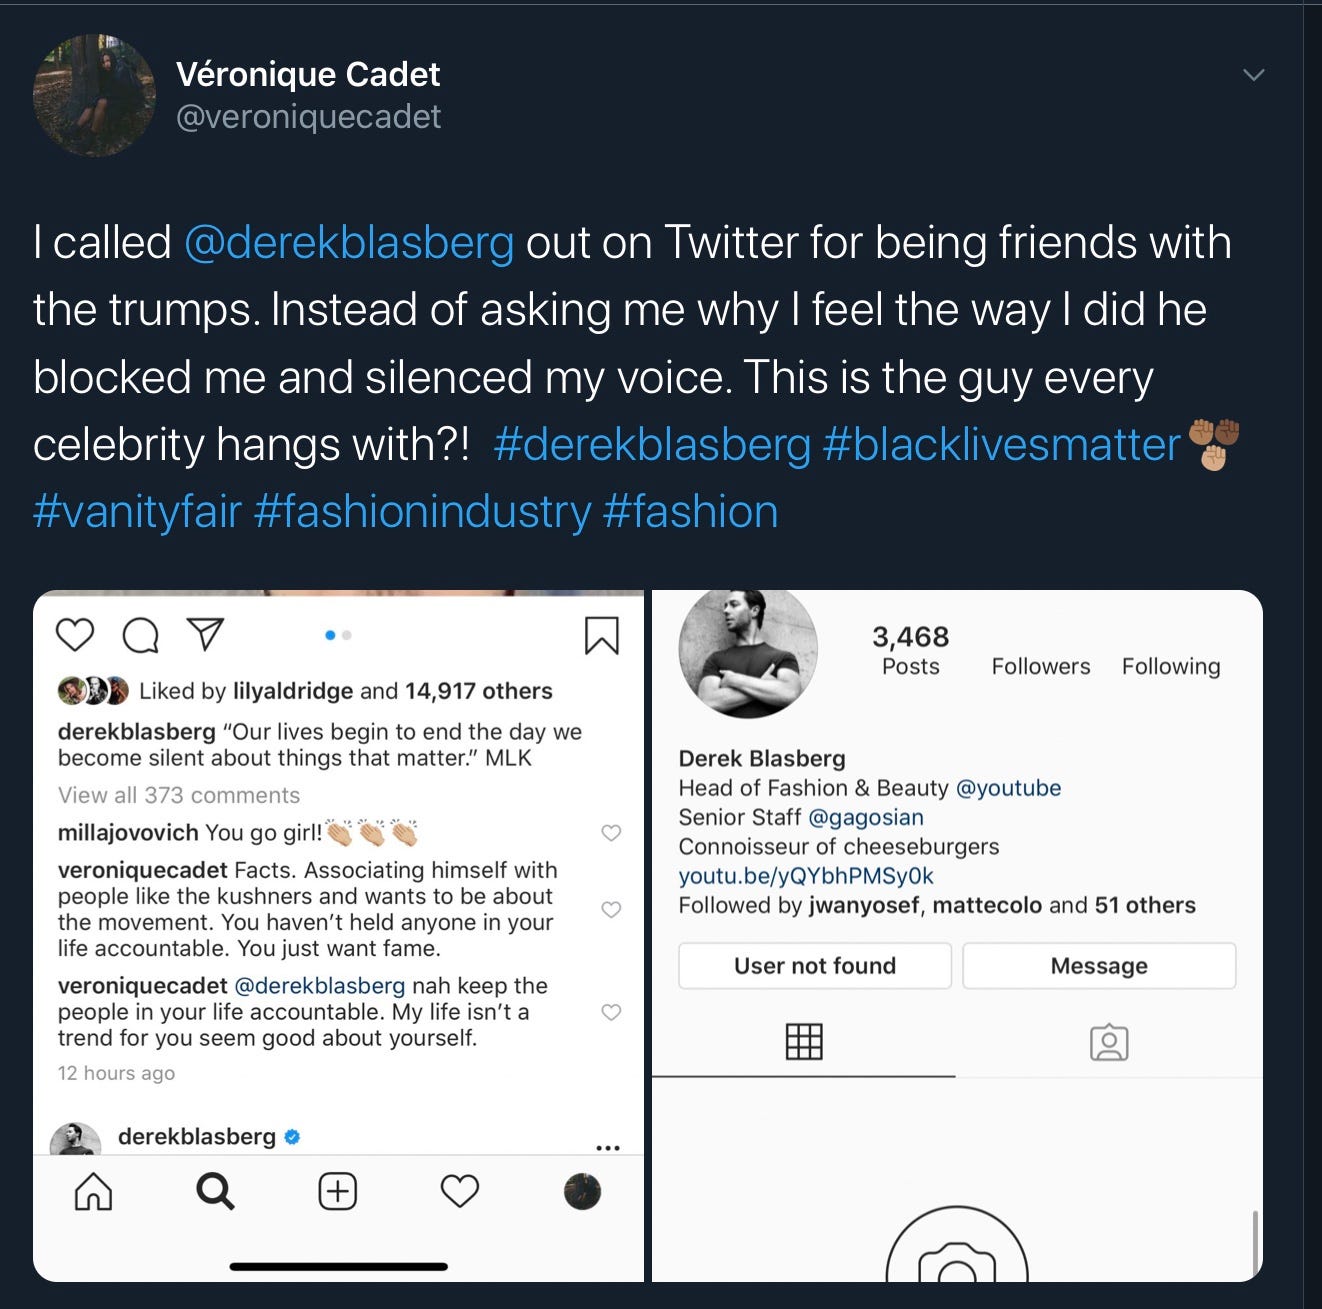Expand 'View all 373 comments'
The image size is (1322, 1309).
pyautogui.click(x=179, y=795)
